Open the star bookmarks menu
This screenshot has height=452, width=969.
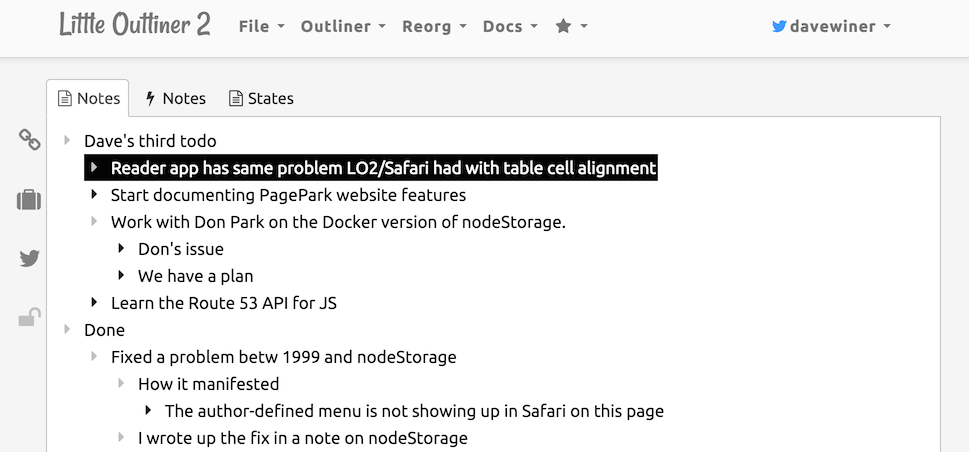[x=571, y=27]
